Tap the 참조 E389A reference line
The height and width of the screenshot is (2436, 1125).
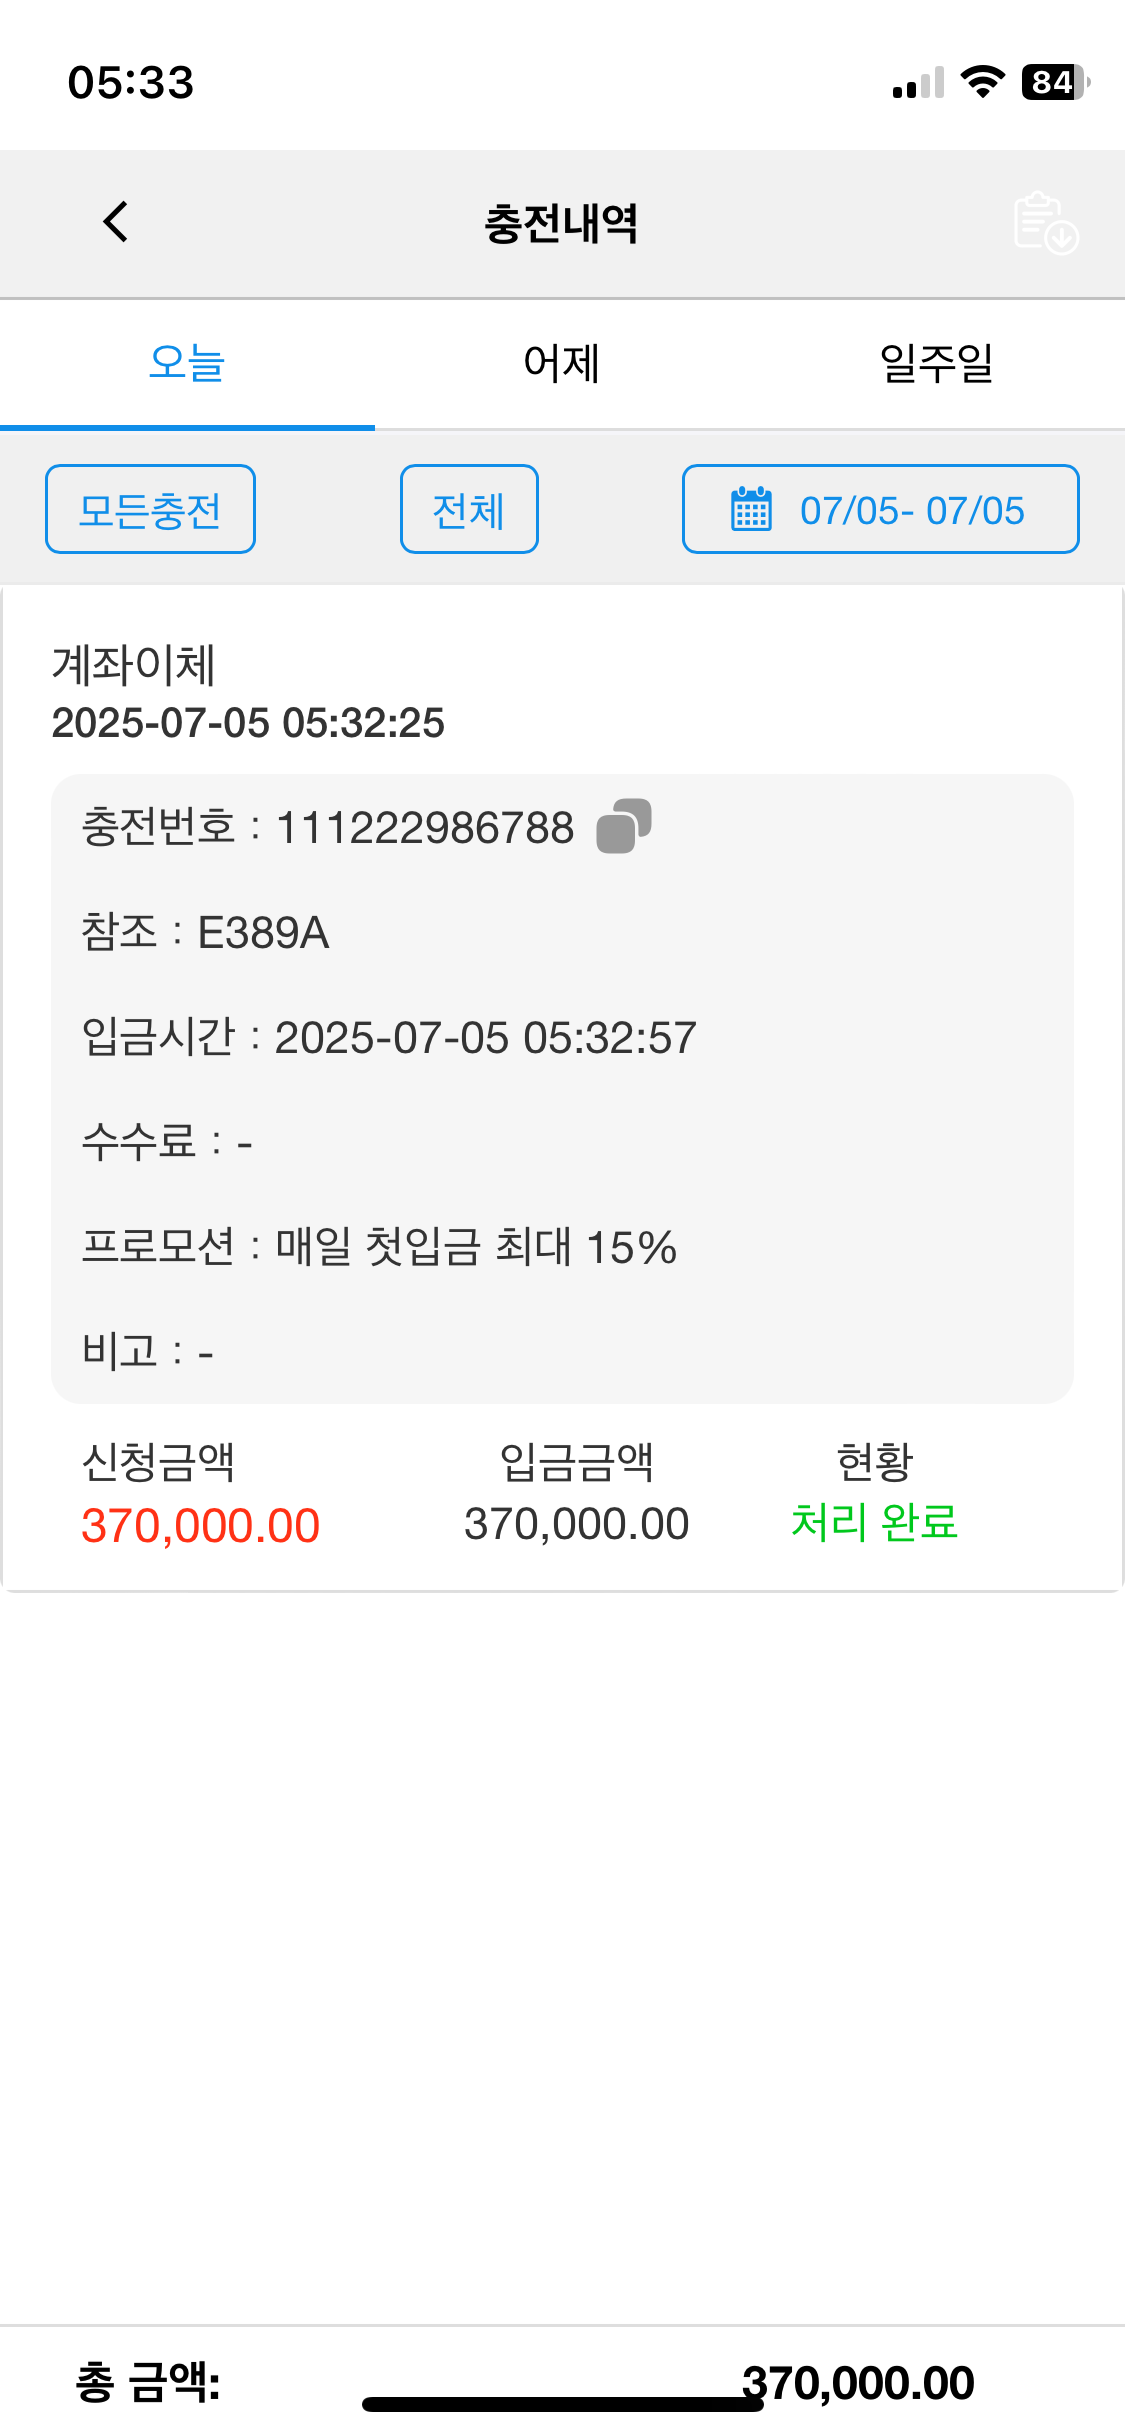205,933
